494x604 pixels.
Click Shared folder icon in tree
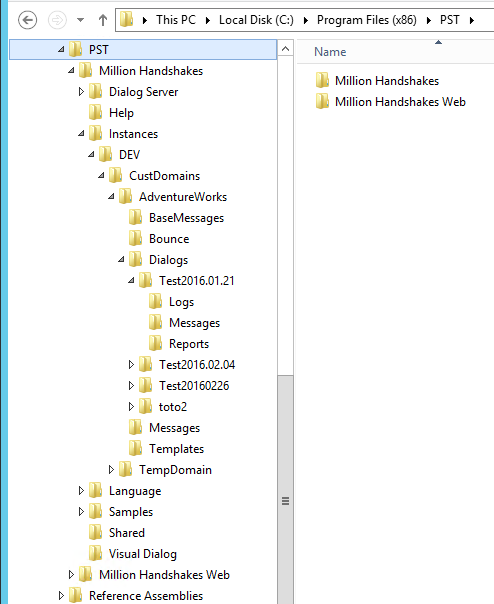(x=96, y=532)
